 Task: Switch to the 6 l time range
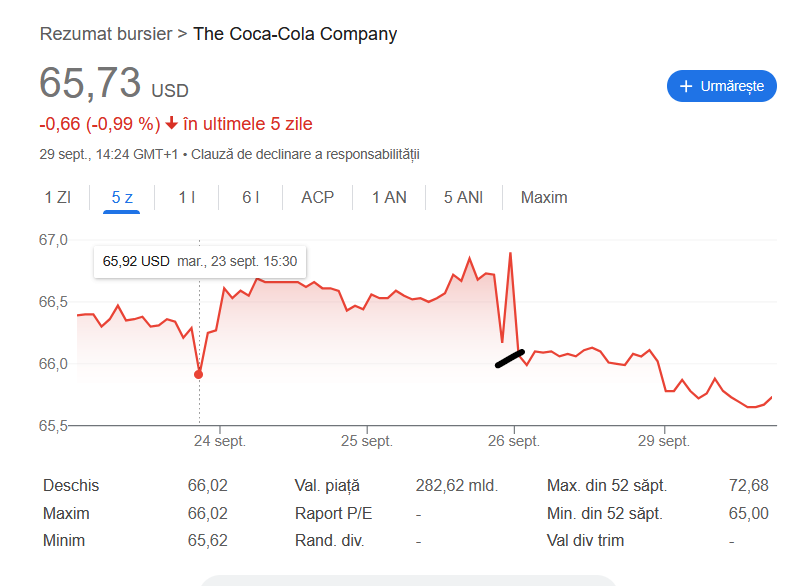coord(251,198)
